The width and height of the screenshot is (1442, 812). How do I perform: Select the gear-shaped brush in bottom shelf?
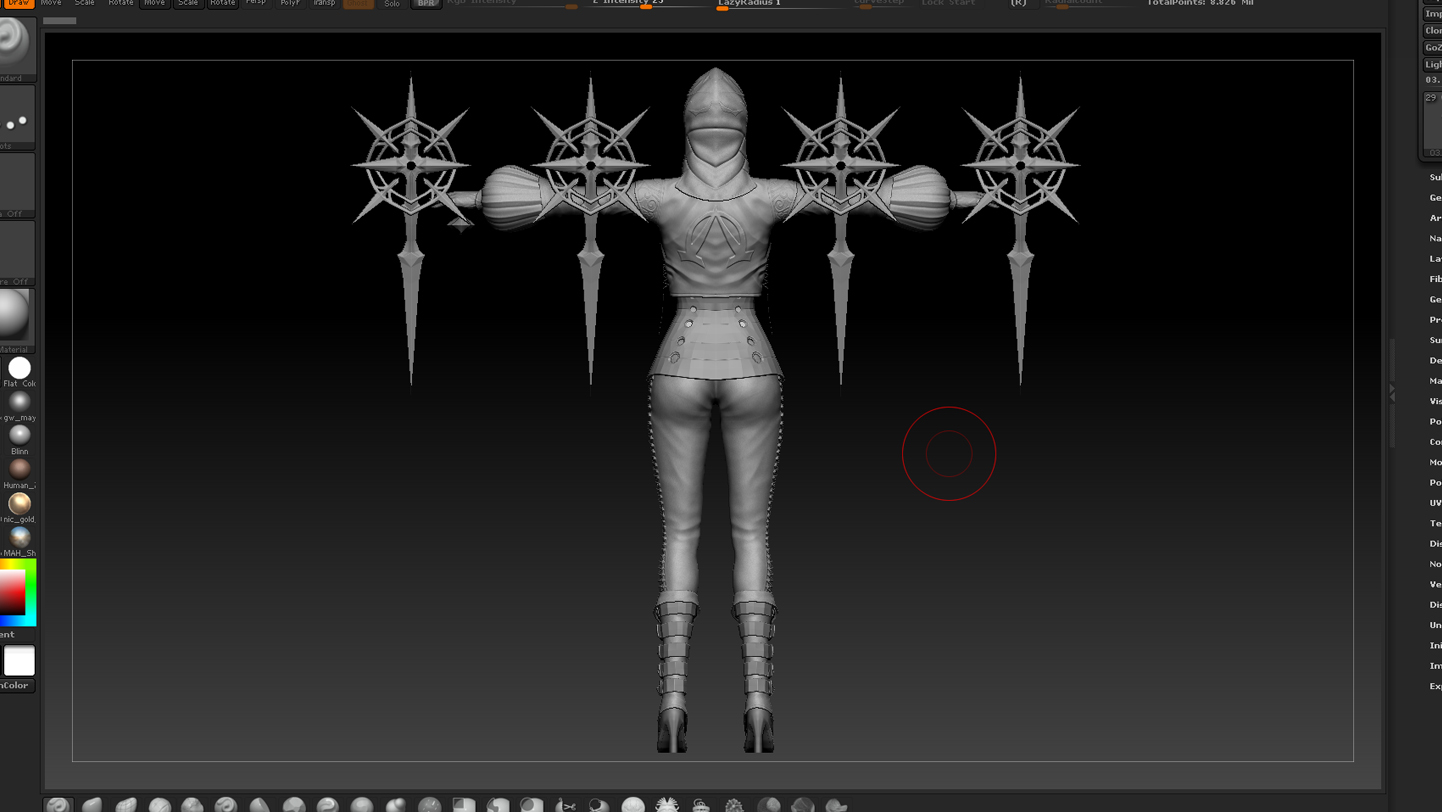click(734, 804)
